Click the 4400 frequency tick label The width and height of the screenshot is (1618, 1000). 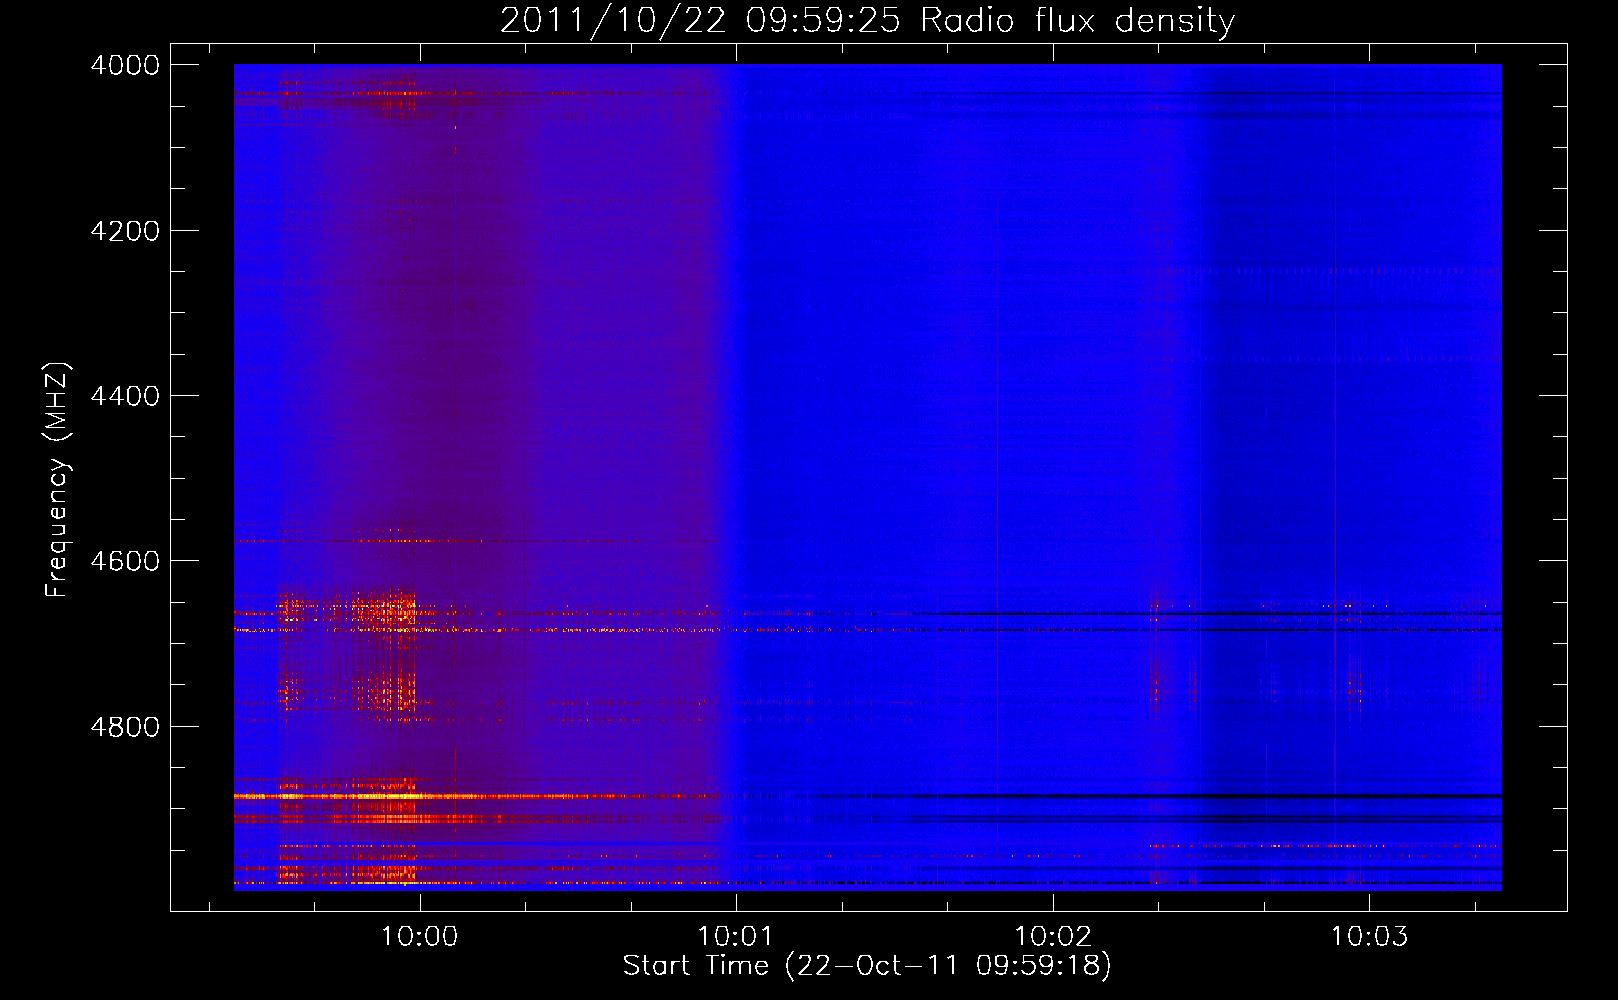(x=125, y=396)
